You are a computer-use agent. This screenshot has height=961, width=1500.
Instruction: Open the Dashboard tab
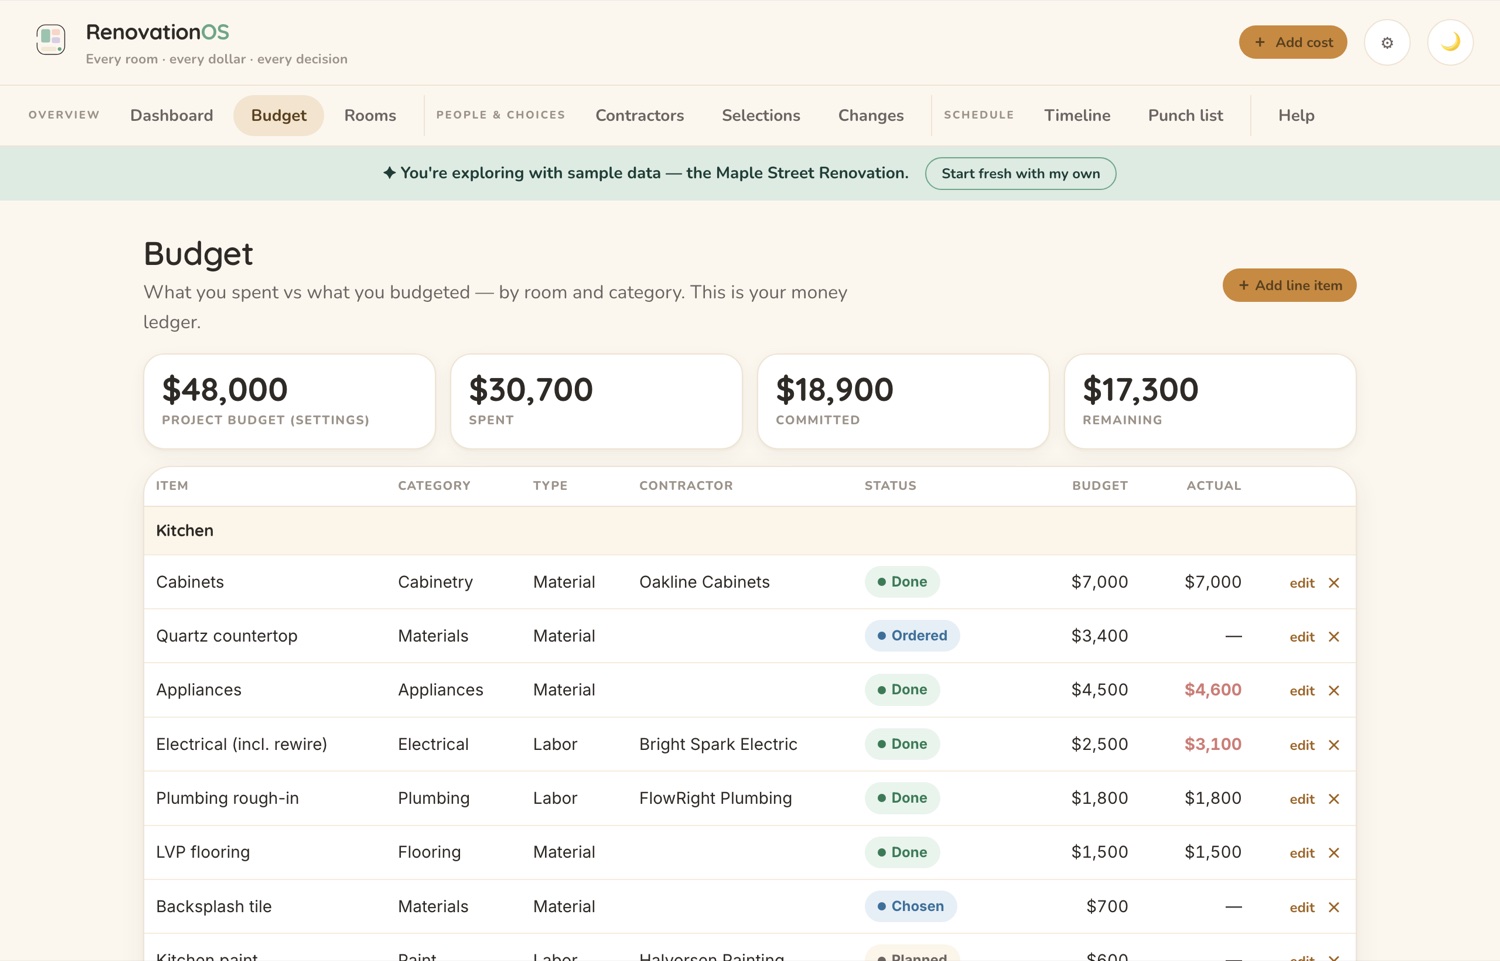172,115
